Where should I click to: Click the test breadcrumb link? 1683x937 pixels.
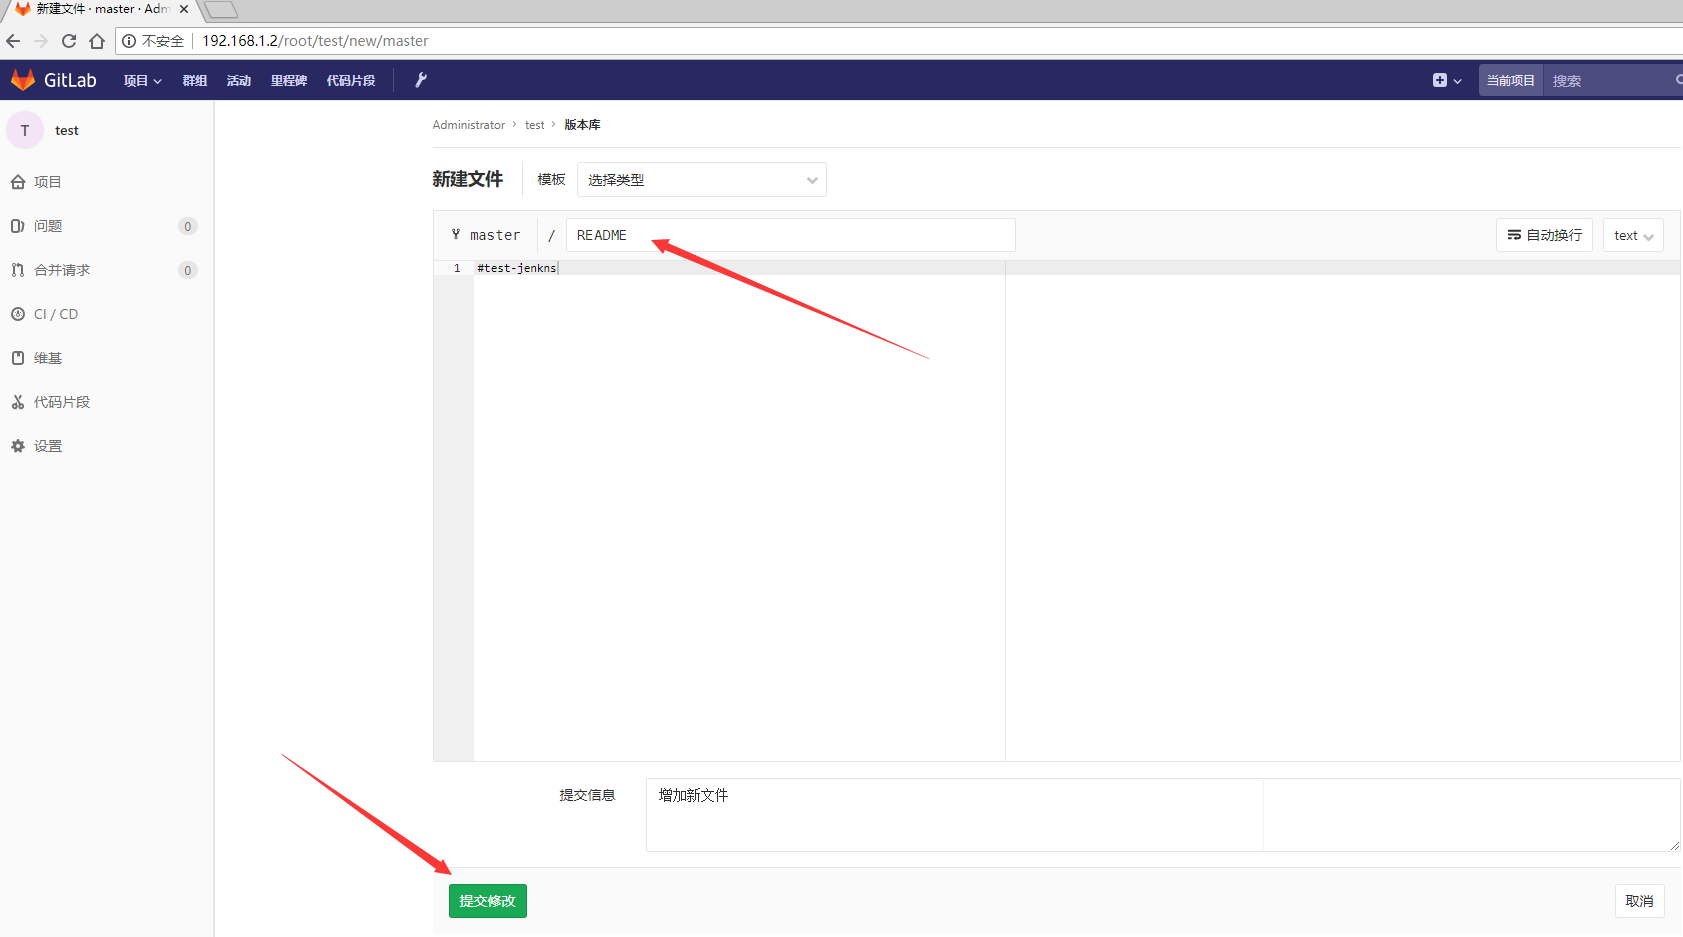535,125
